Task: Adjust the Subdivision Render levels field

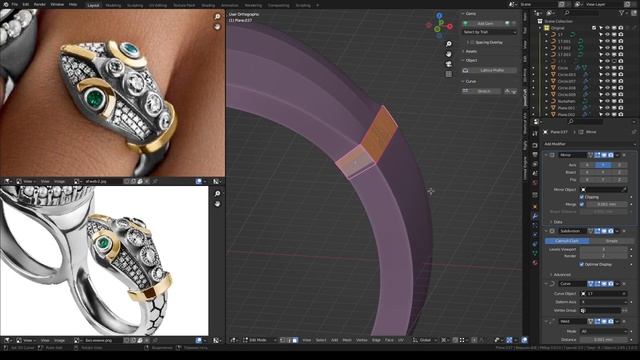Action: pos(604,256)
